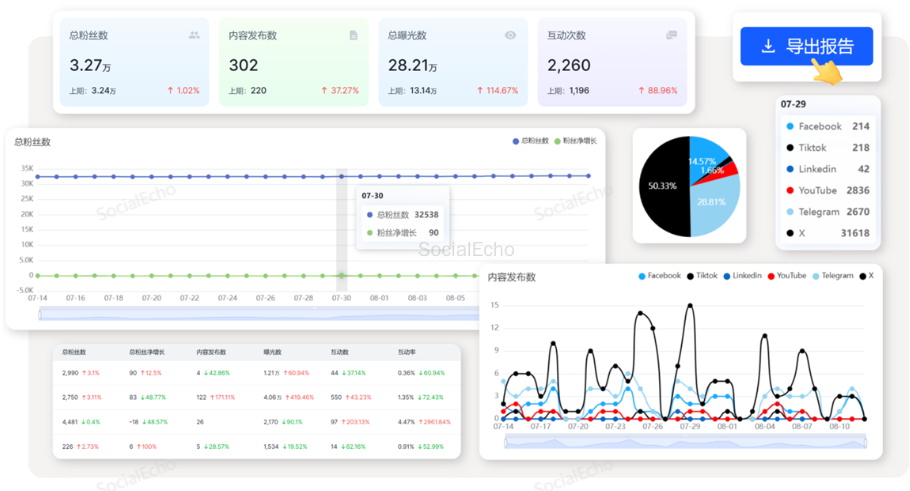This screenshot has height=491, width=910.
Task: Click right handle of 内容发布数 chart zoom slider
Action: point(866,443)
